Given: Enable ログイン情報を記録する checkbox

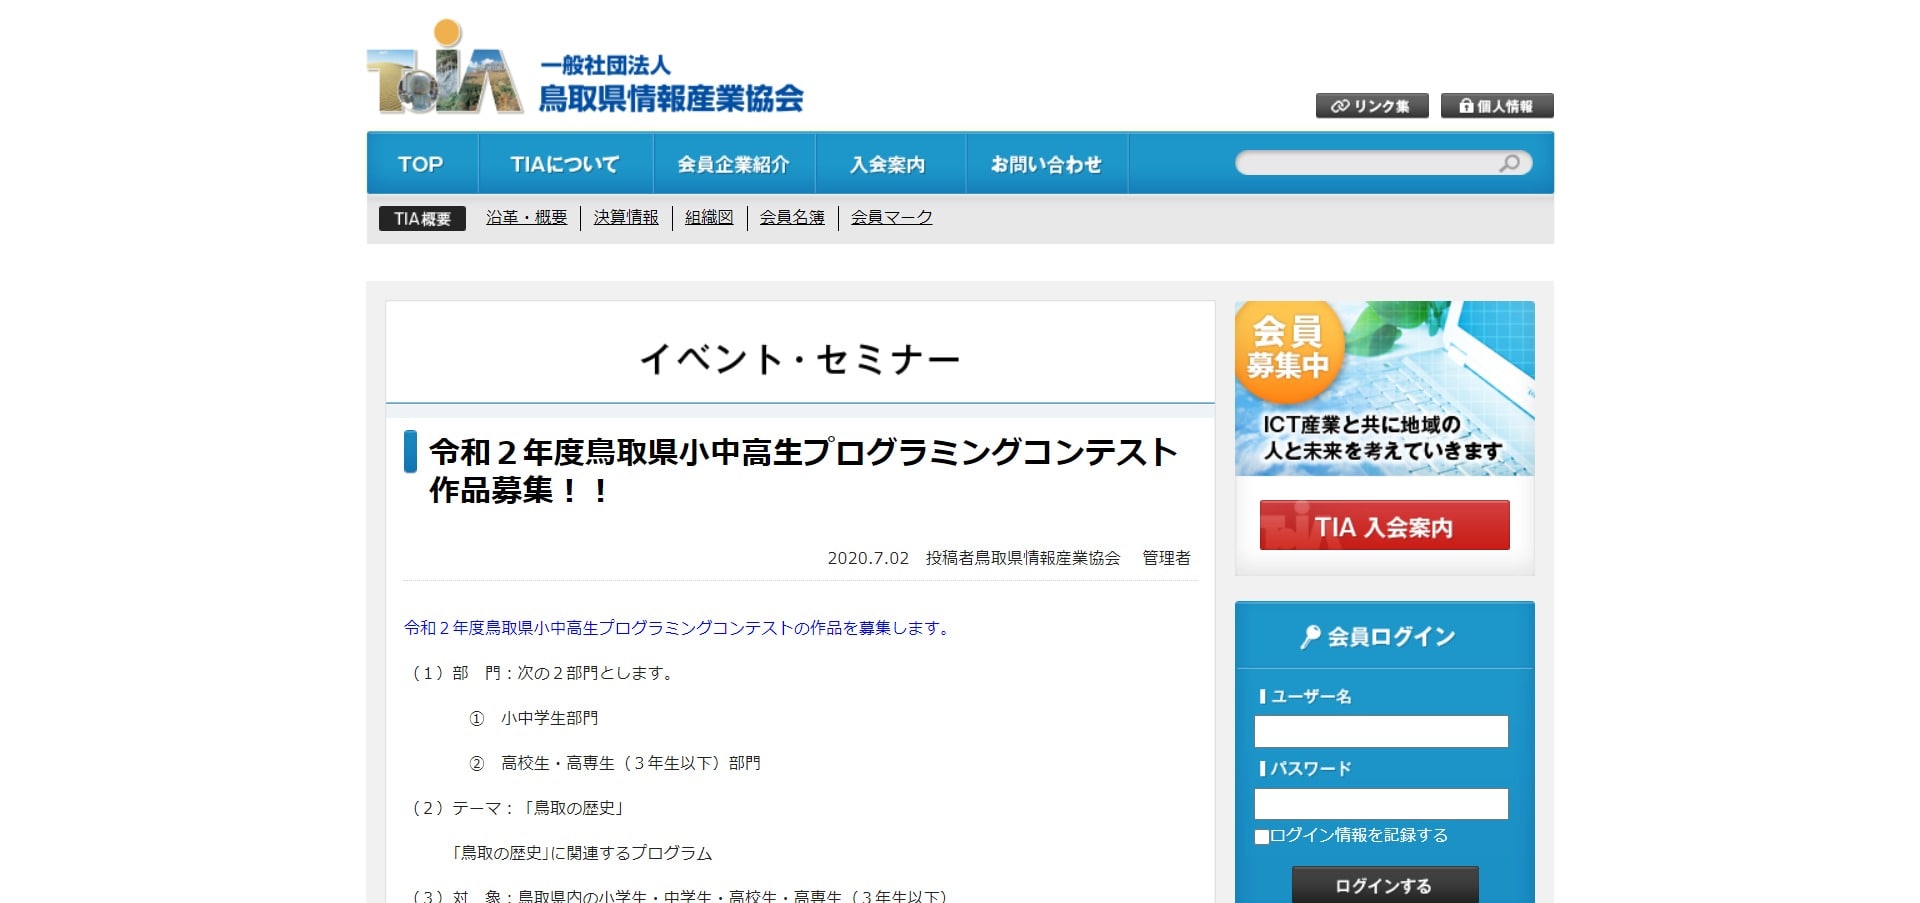Looking at the screenshot, I should 1262,836.
